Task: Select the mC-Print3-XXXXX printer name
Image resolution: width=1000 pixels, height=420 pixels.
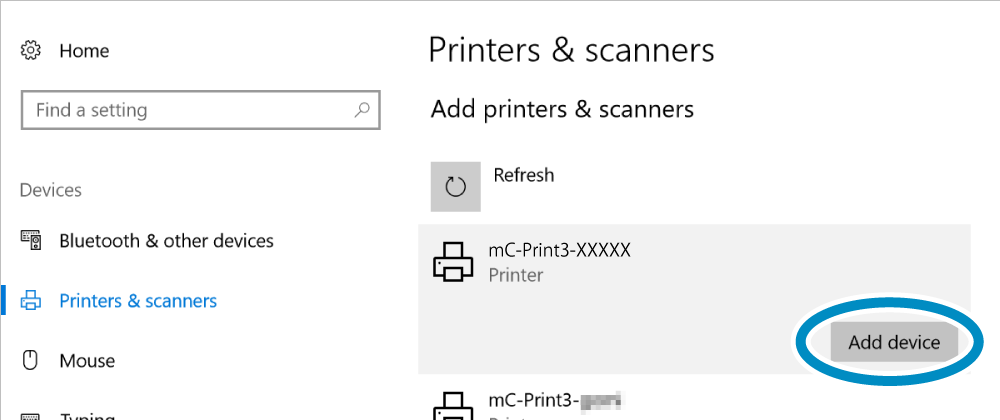Action: 559,251
